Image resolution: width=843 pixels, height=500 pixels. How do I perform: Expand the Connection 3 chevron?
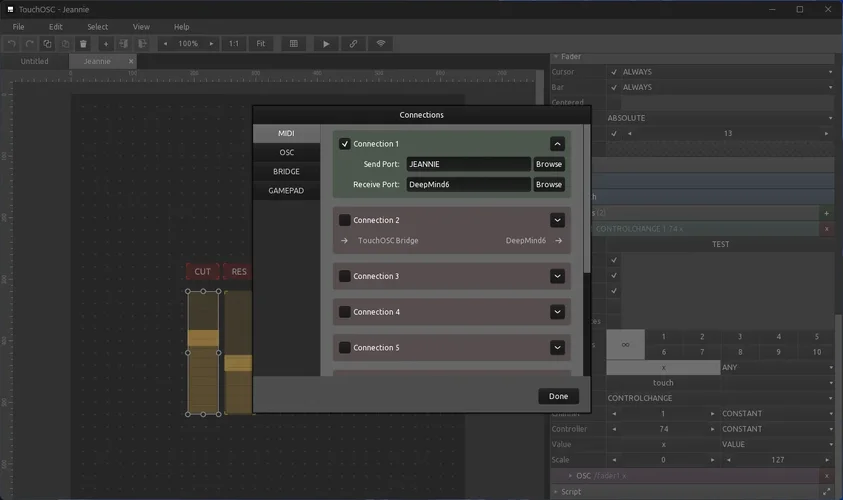tap(557, 276)
